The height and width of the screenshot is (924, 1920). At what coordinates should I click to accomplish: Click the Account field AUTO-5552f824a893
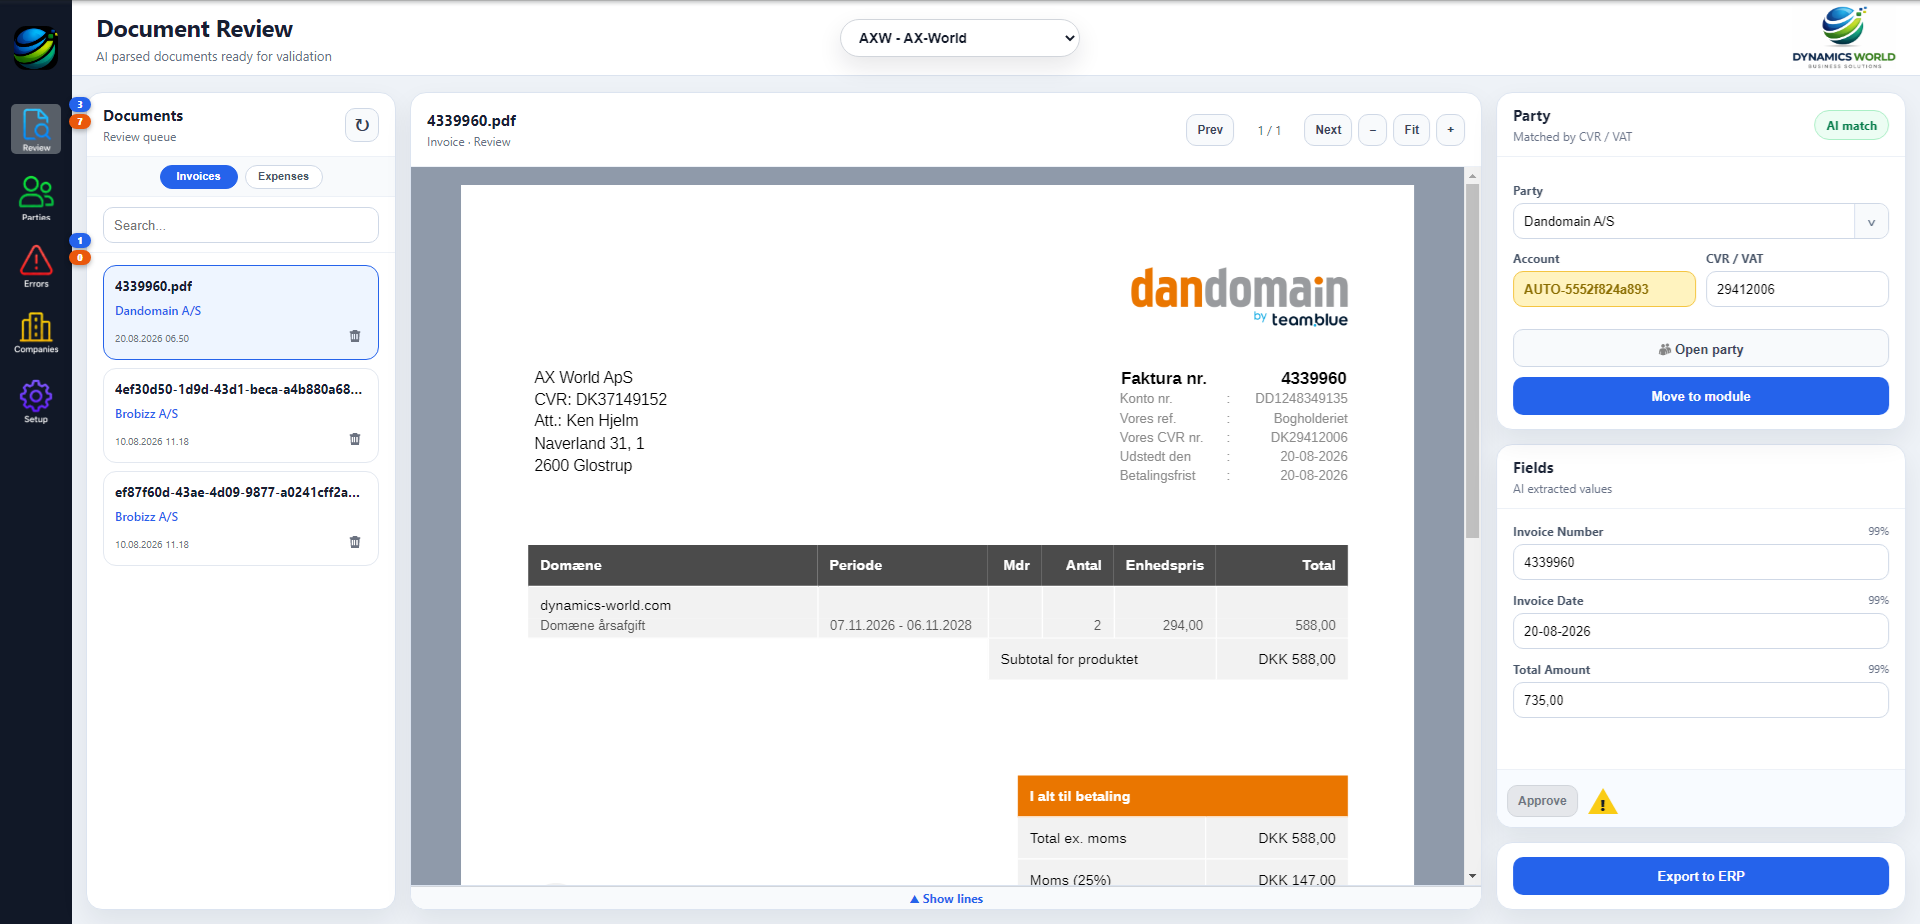(x=1604, y=289)
